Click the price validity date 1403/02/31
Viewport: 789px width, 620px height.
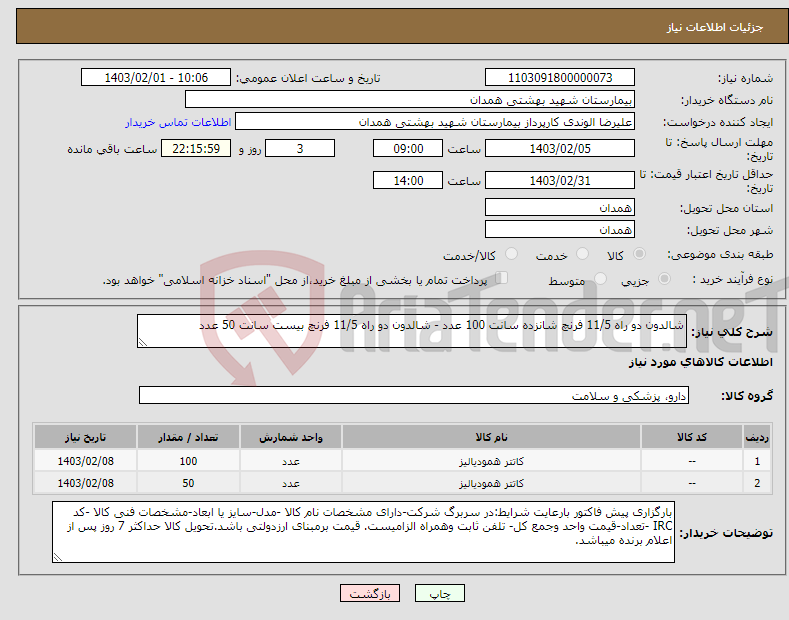click(560, 180)
